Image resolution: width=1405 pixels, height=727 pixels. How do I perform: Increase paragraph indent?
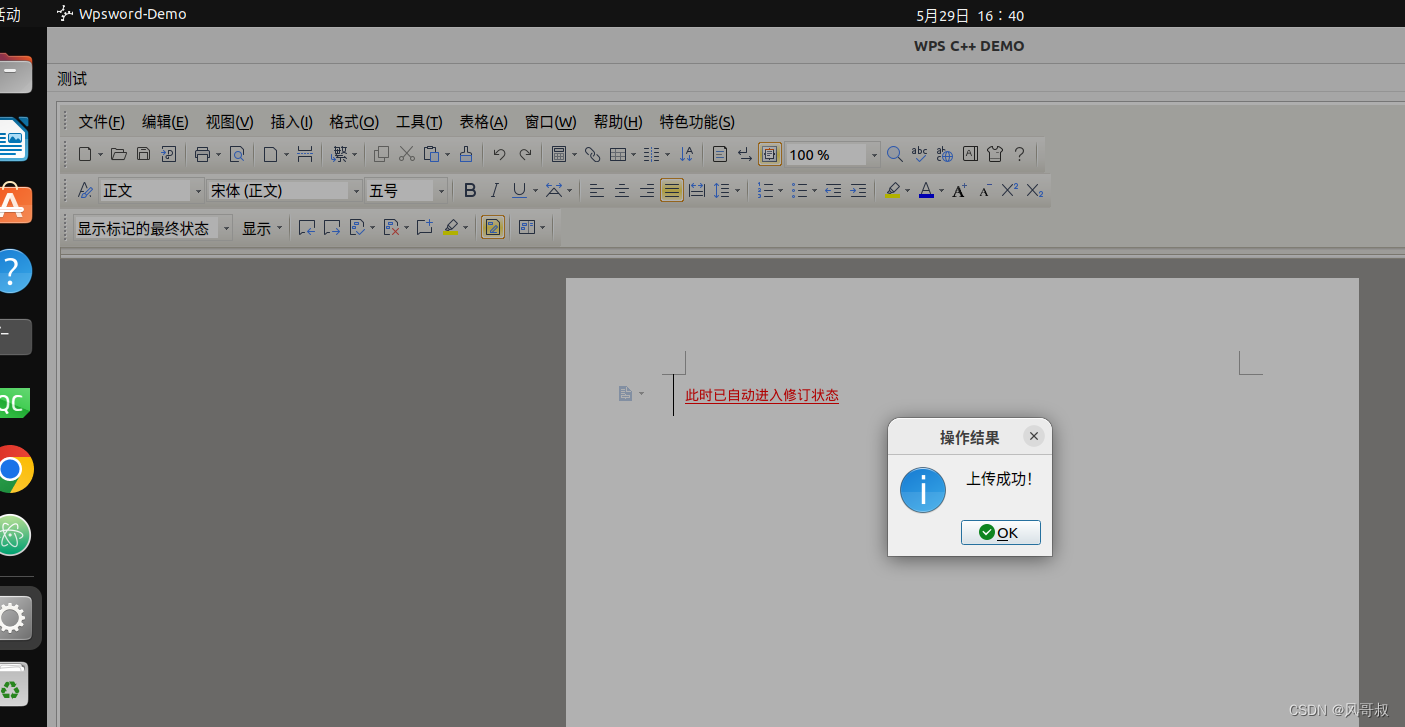[x=858, y=190]
